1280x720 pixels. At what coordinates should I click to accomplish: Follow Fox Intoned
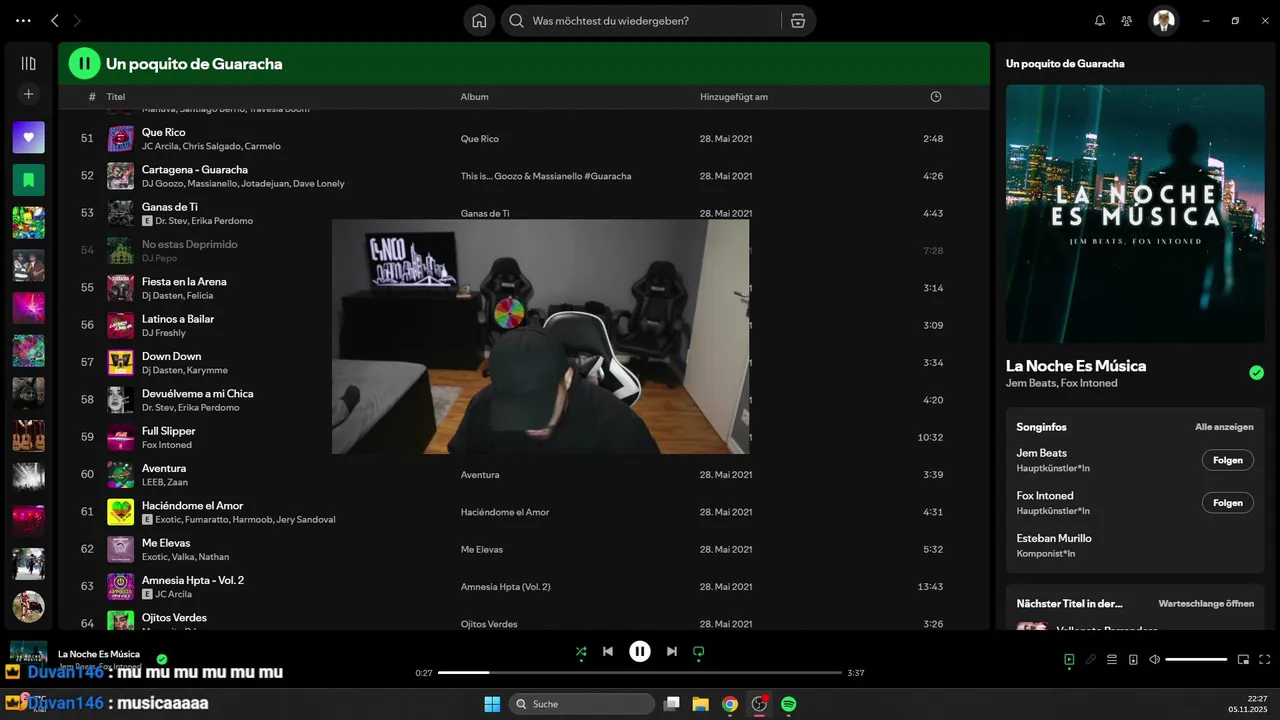(1227, 503)
